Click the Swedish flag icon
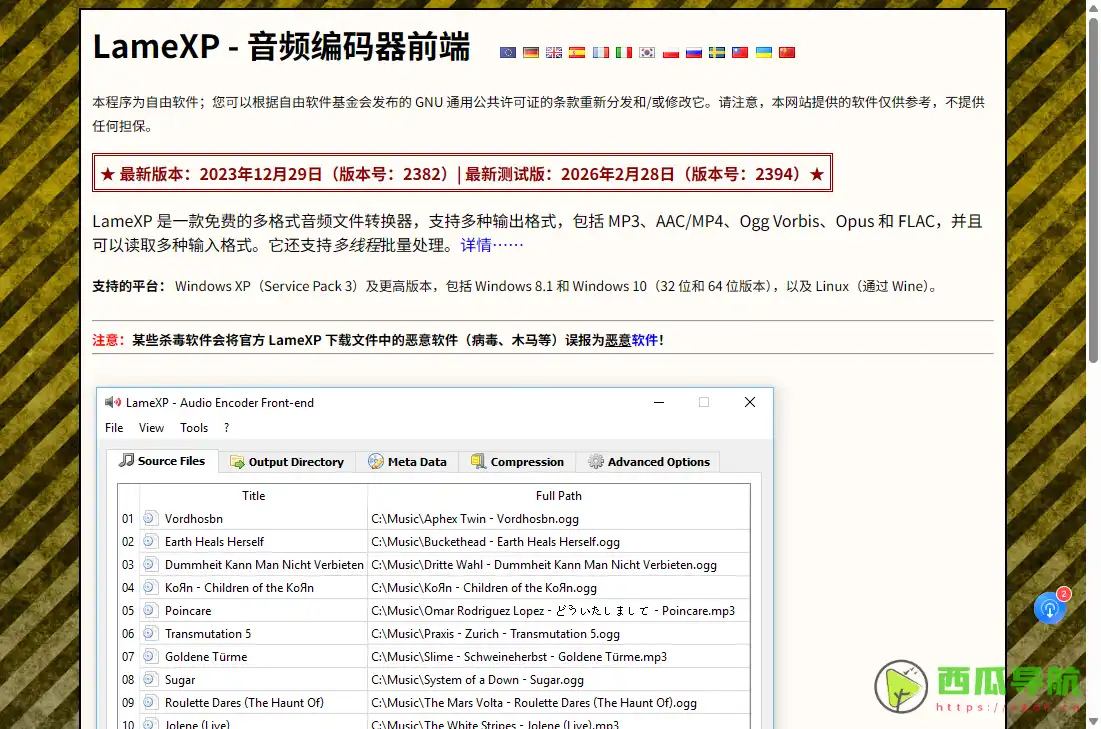 pyautogui.click(x=717, y=53)
